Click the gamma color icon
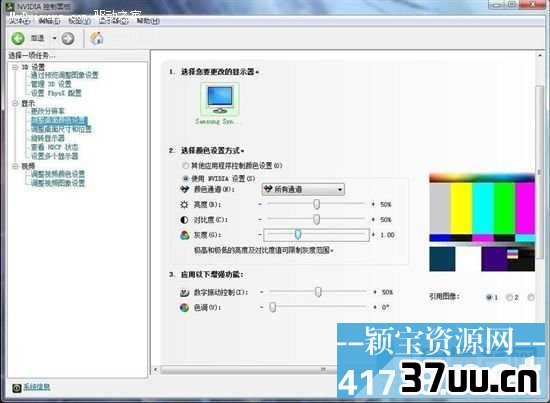Viewport: 550px width, 403px height. click(x=185, y=235)
